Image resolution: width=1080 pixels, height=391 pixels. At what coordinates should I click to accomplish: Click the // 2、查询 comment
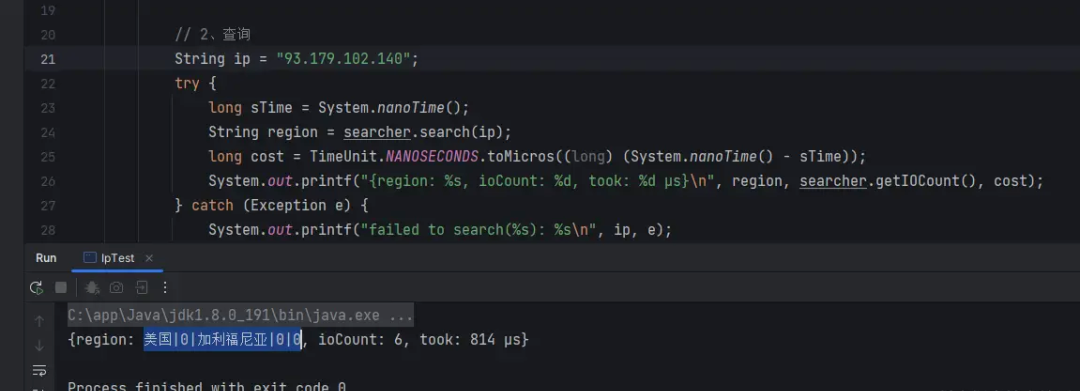213,34
